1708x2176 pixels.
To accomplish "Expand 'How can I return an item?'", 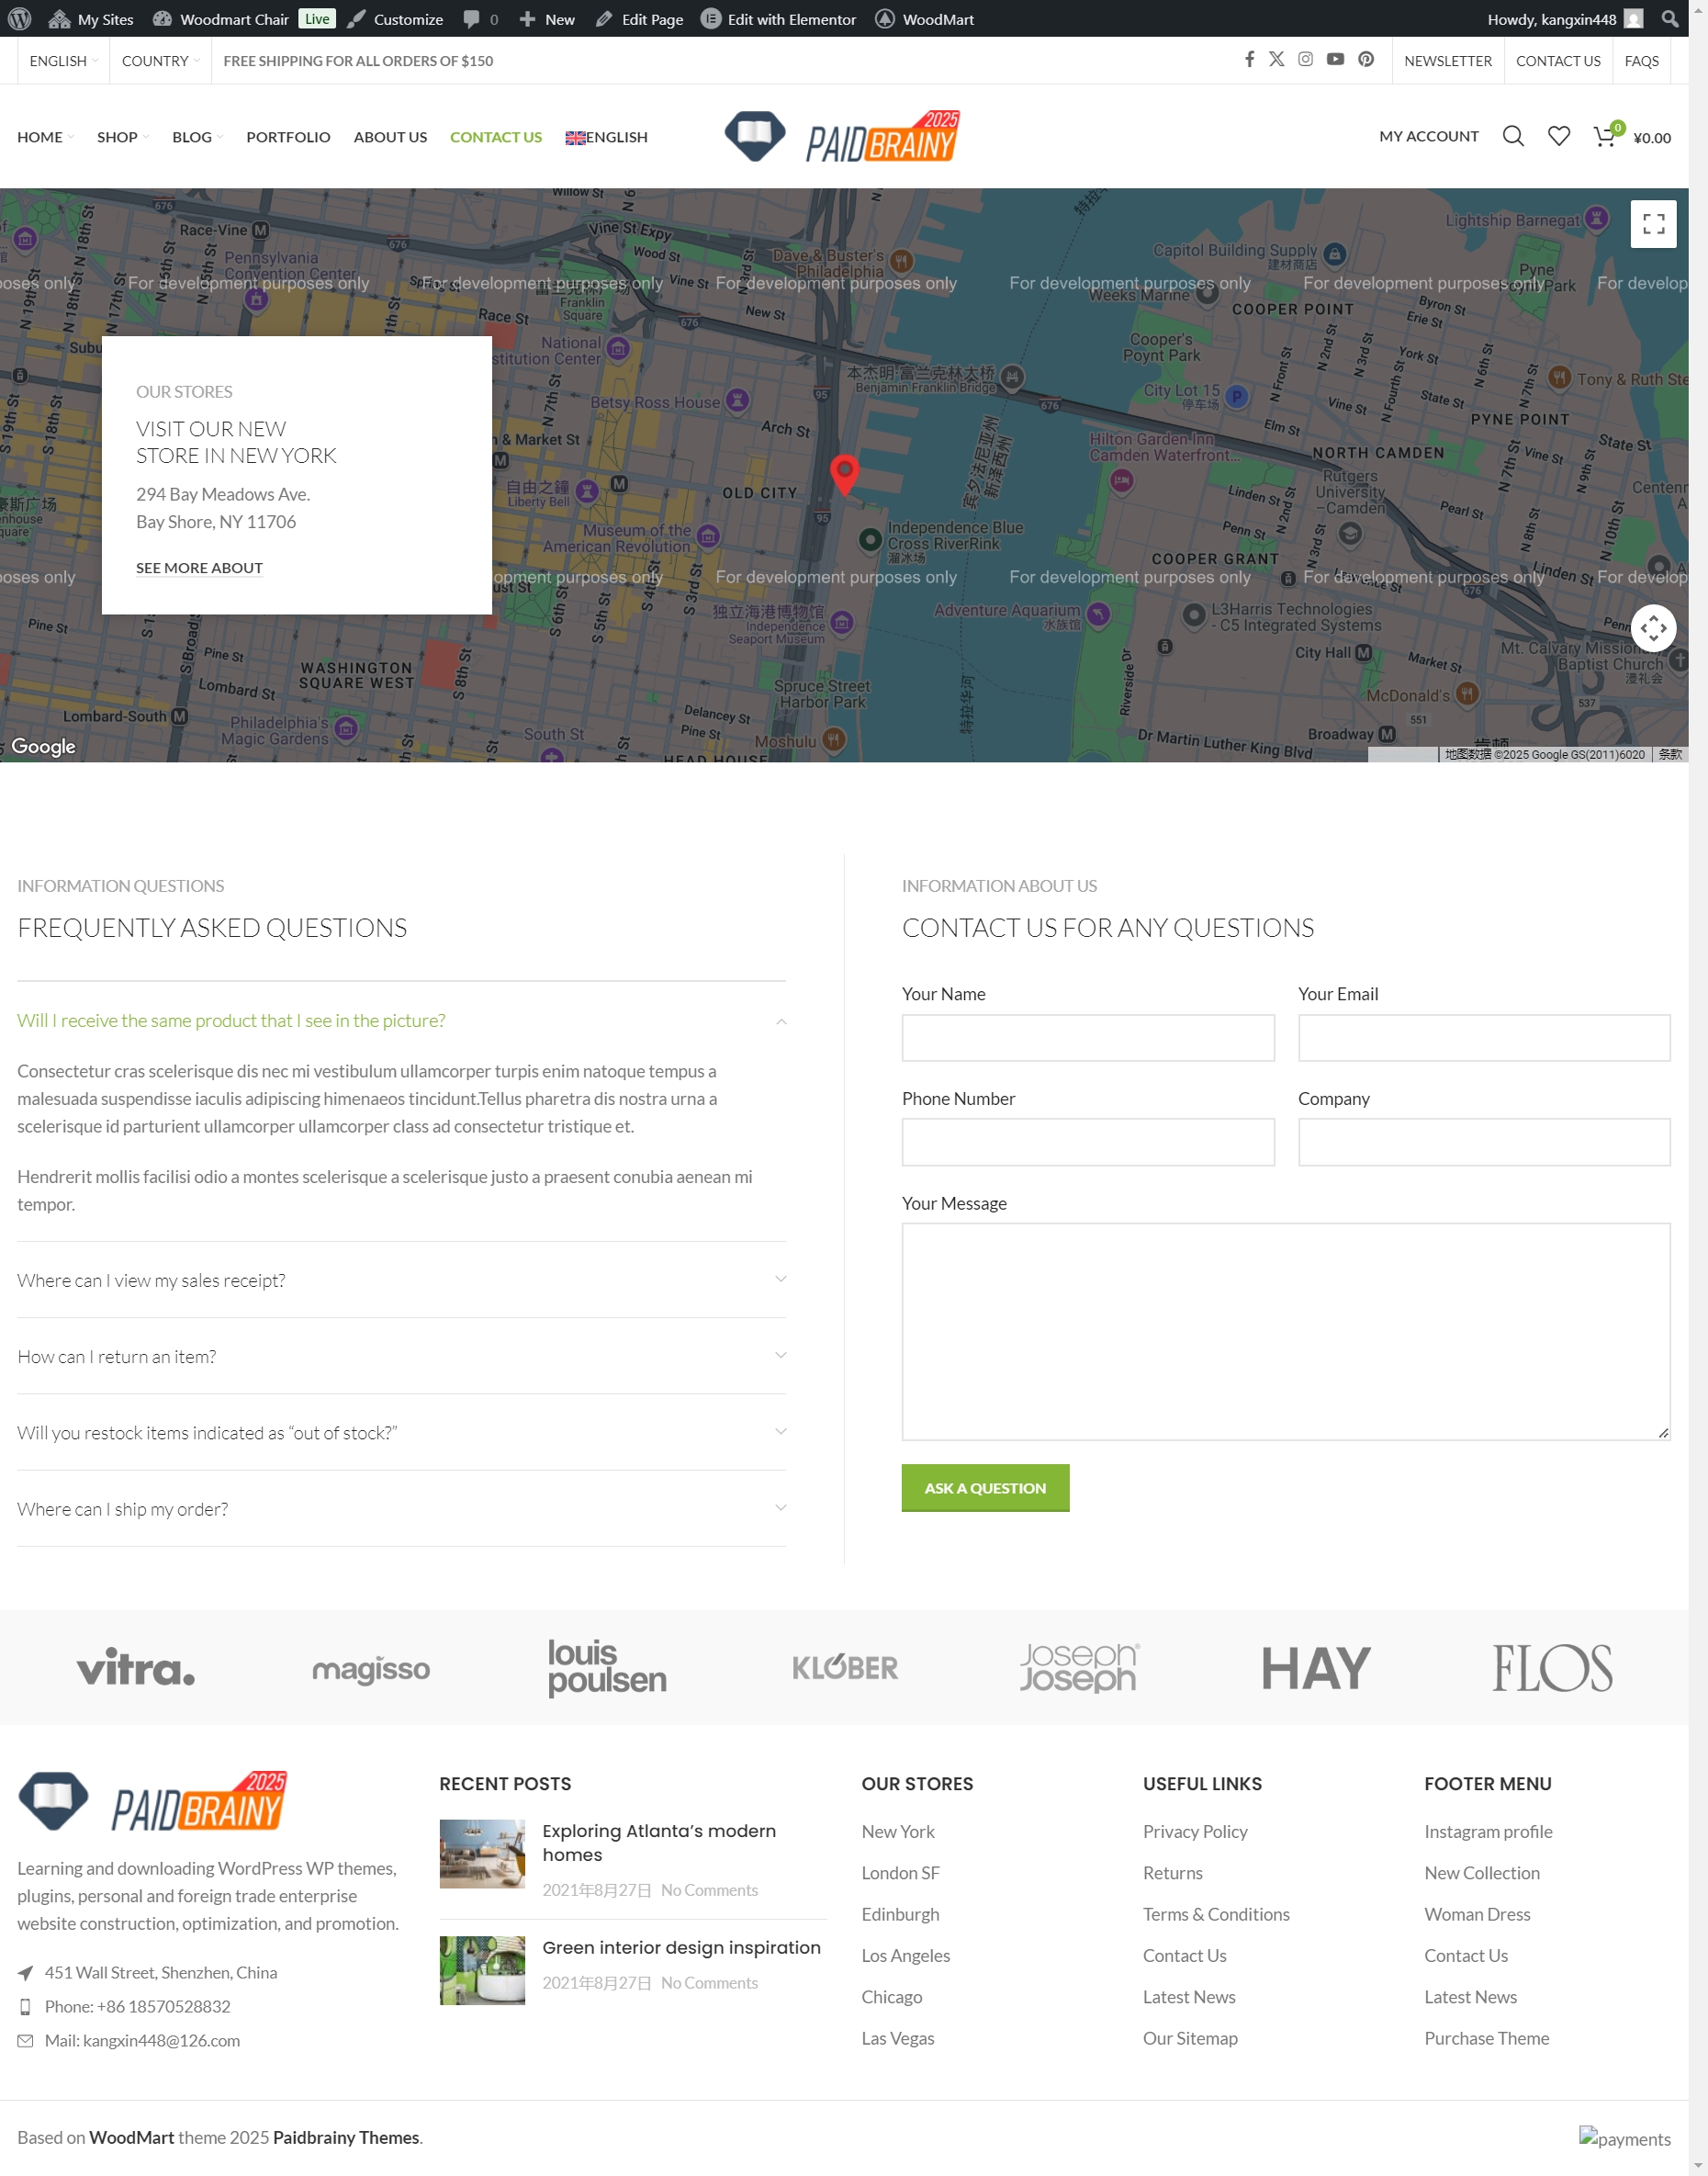I will [x=401, y=1356].
